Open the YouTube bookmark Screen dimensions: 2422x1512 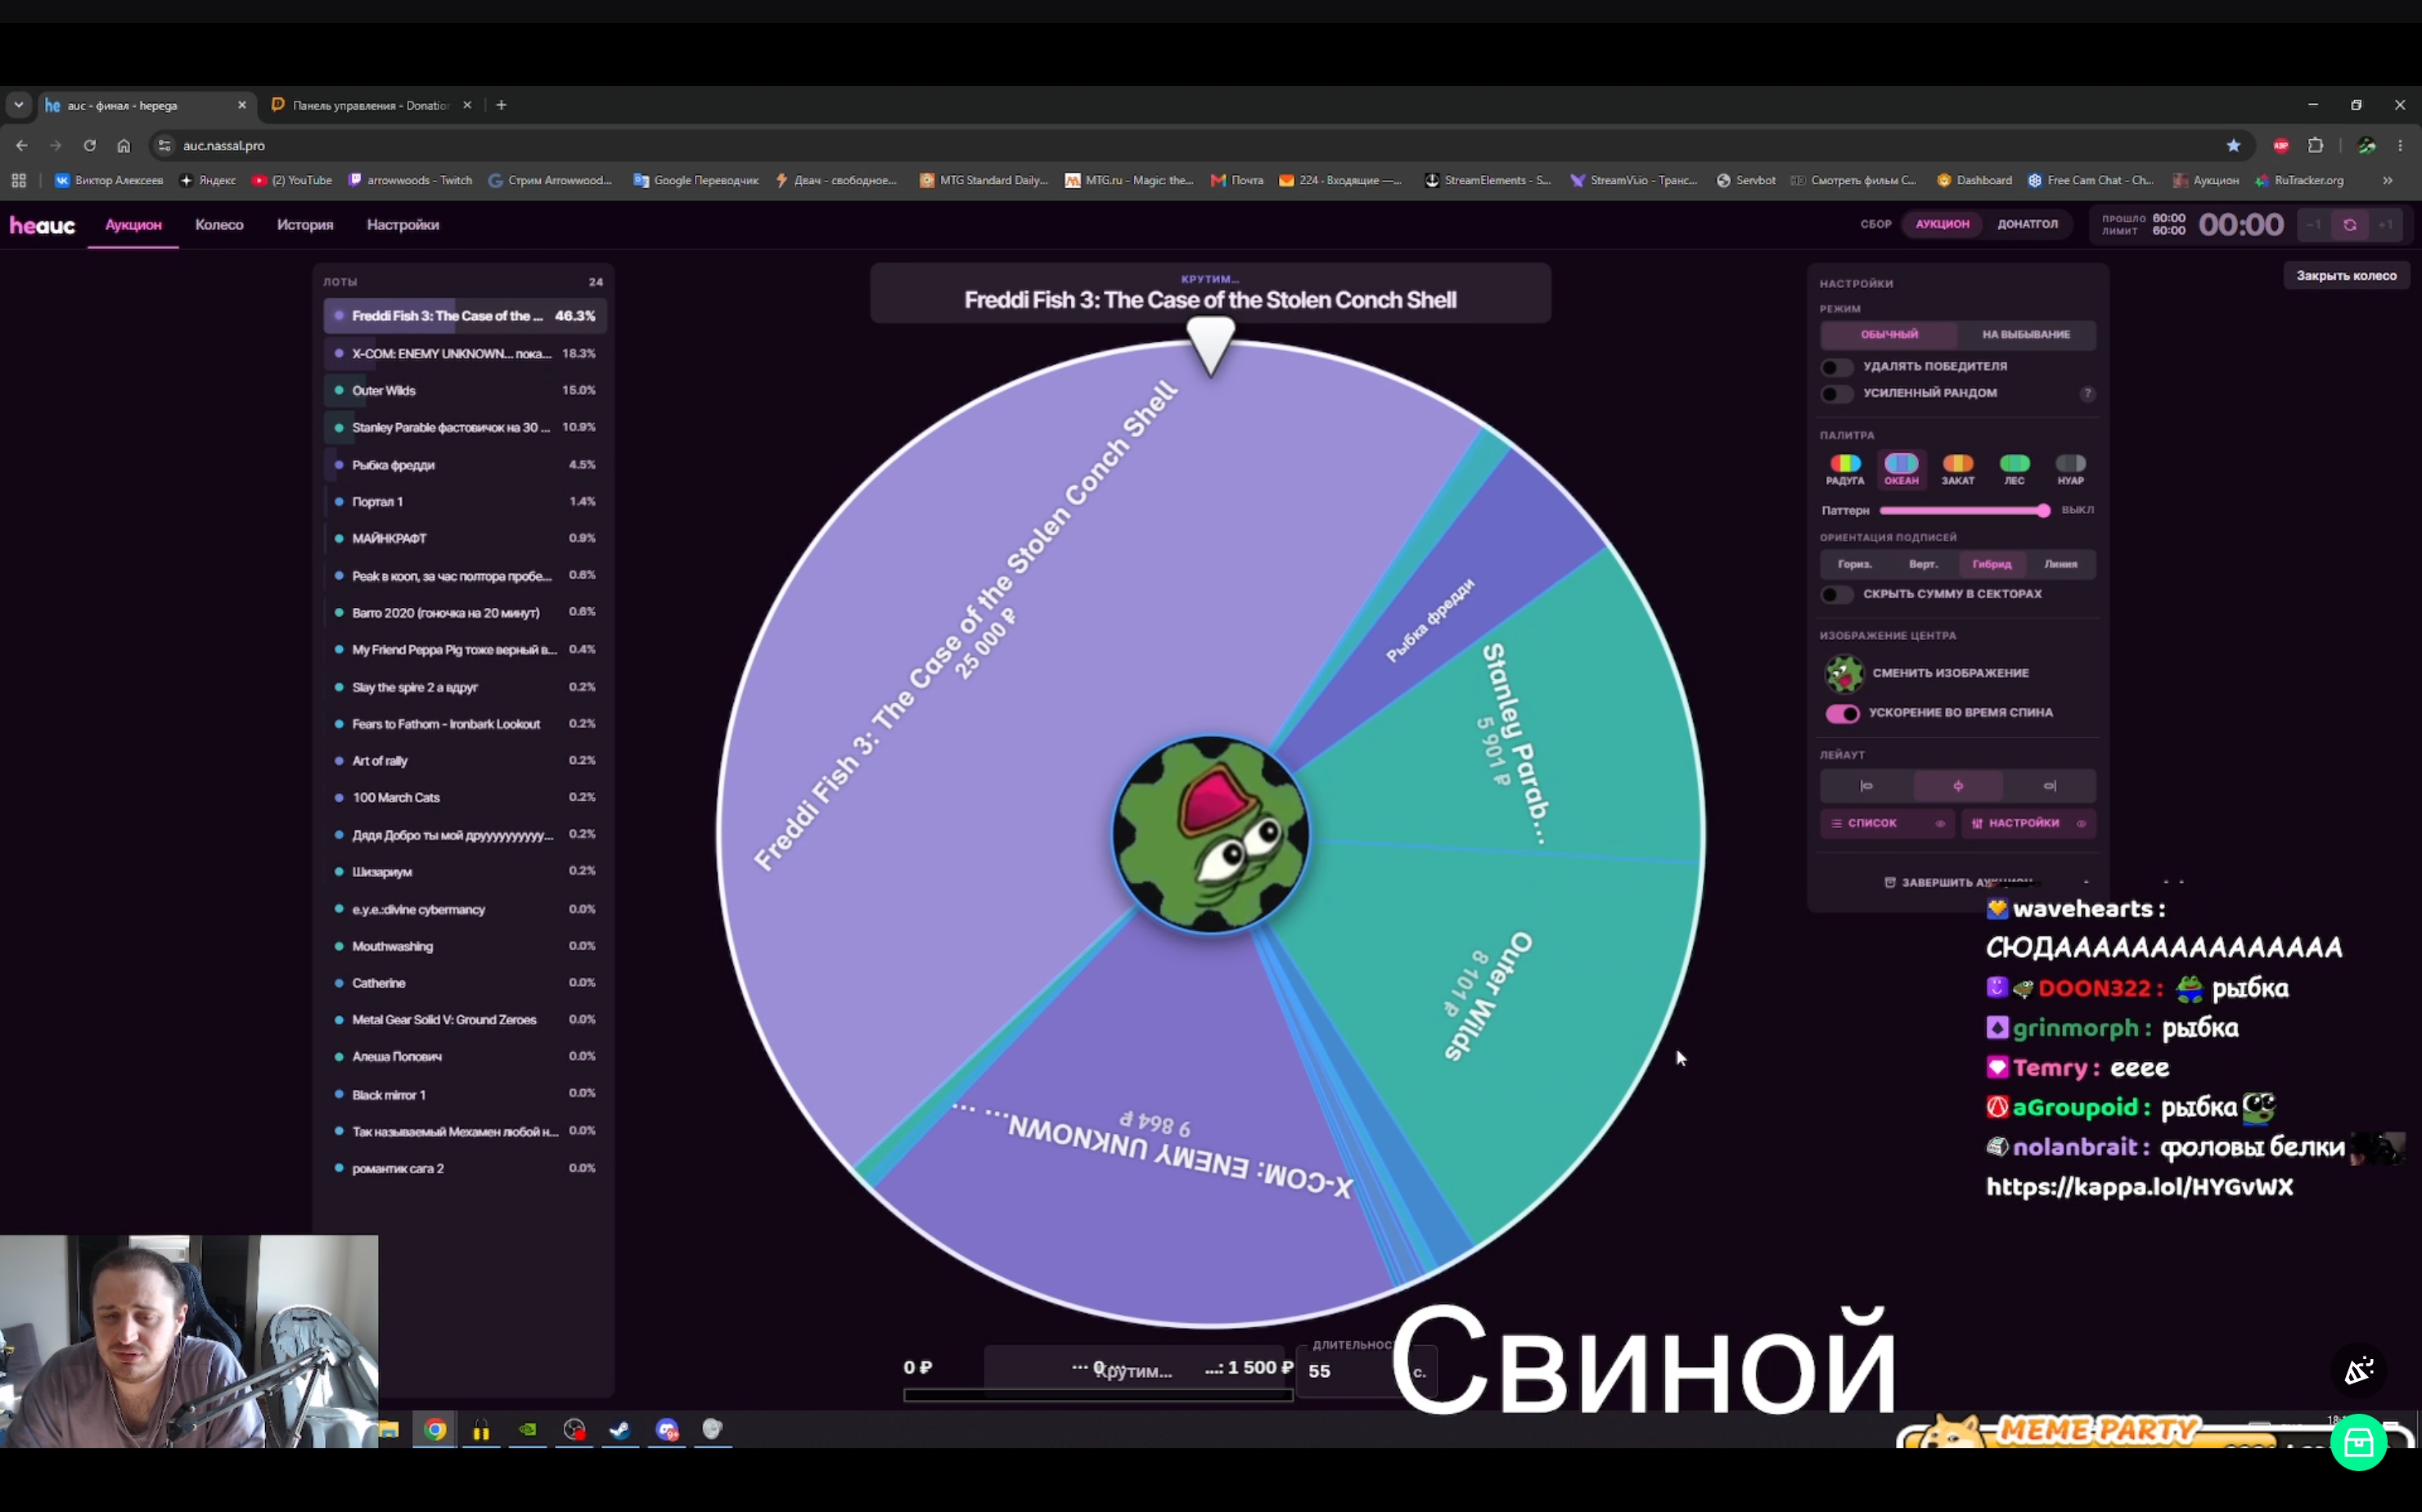pyautogui.click(x=292, y=181)
